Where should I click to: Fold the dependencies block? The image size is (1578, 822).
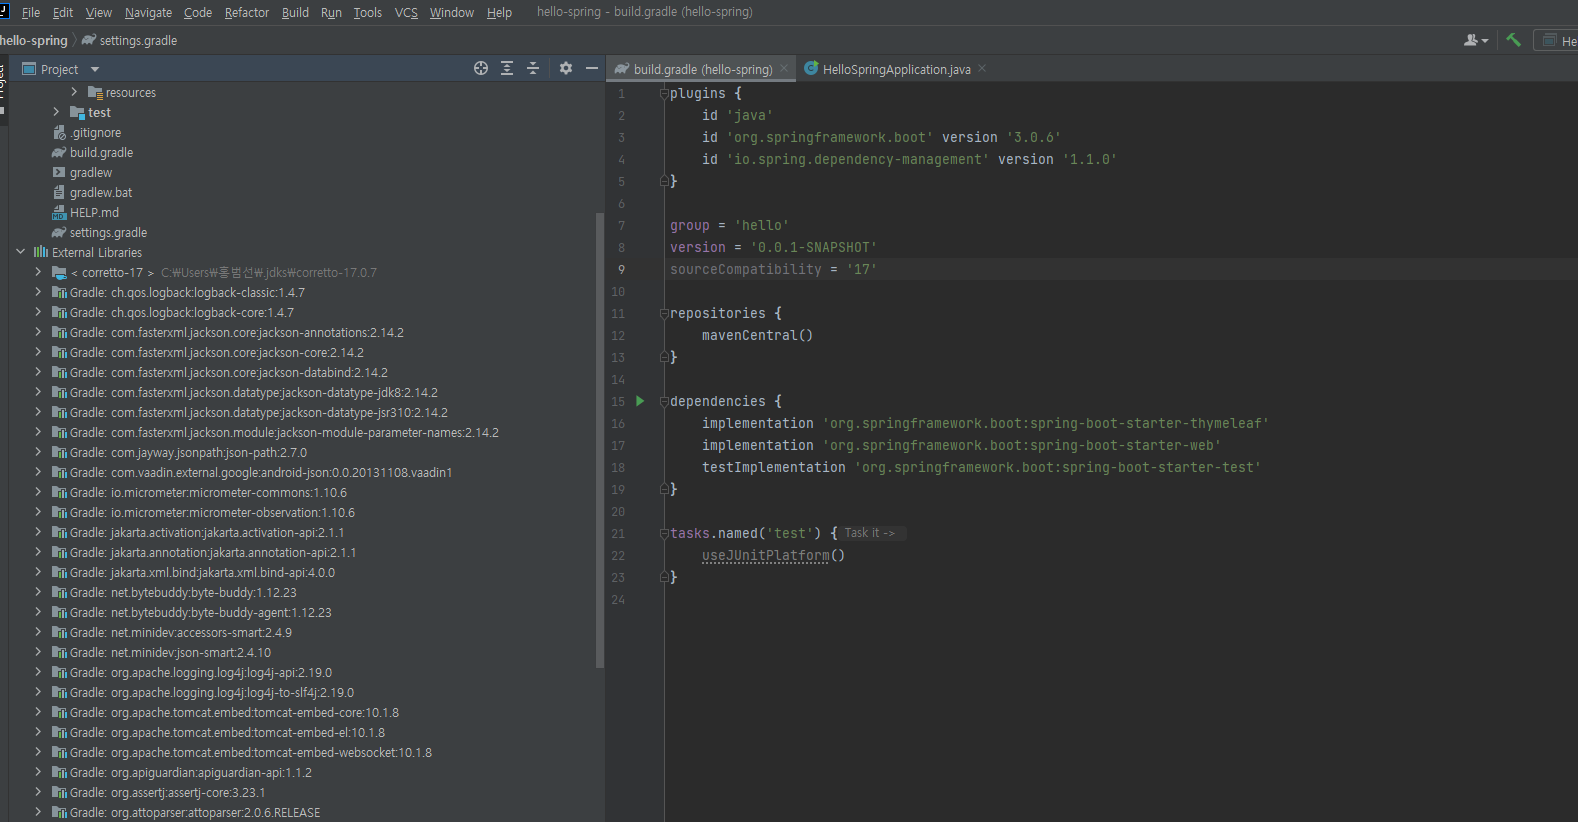[664, 401]
